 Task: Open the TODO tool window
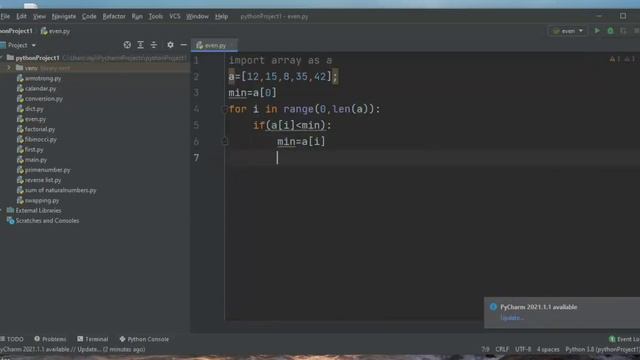pyautogui.click(x=12, y=339)
